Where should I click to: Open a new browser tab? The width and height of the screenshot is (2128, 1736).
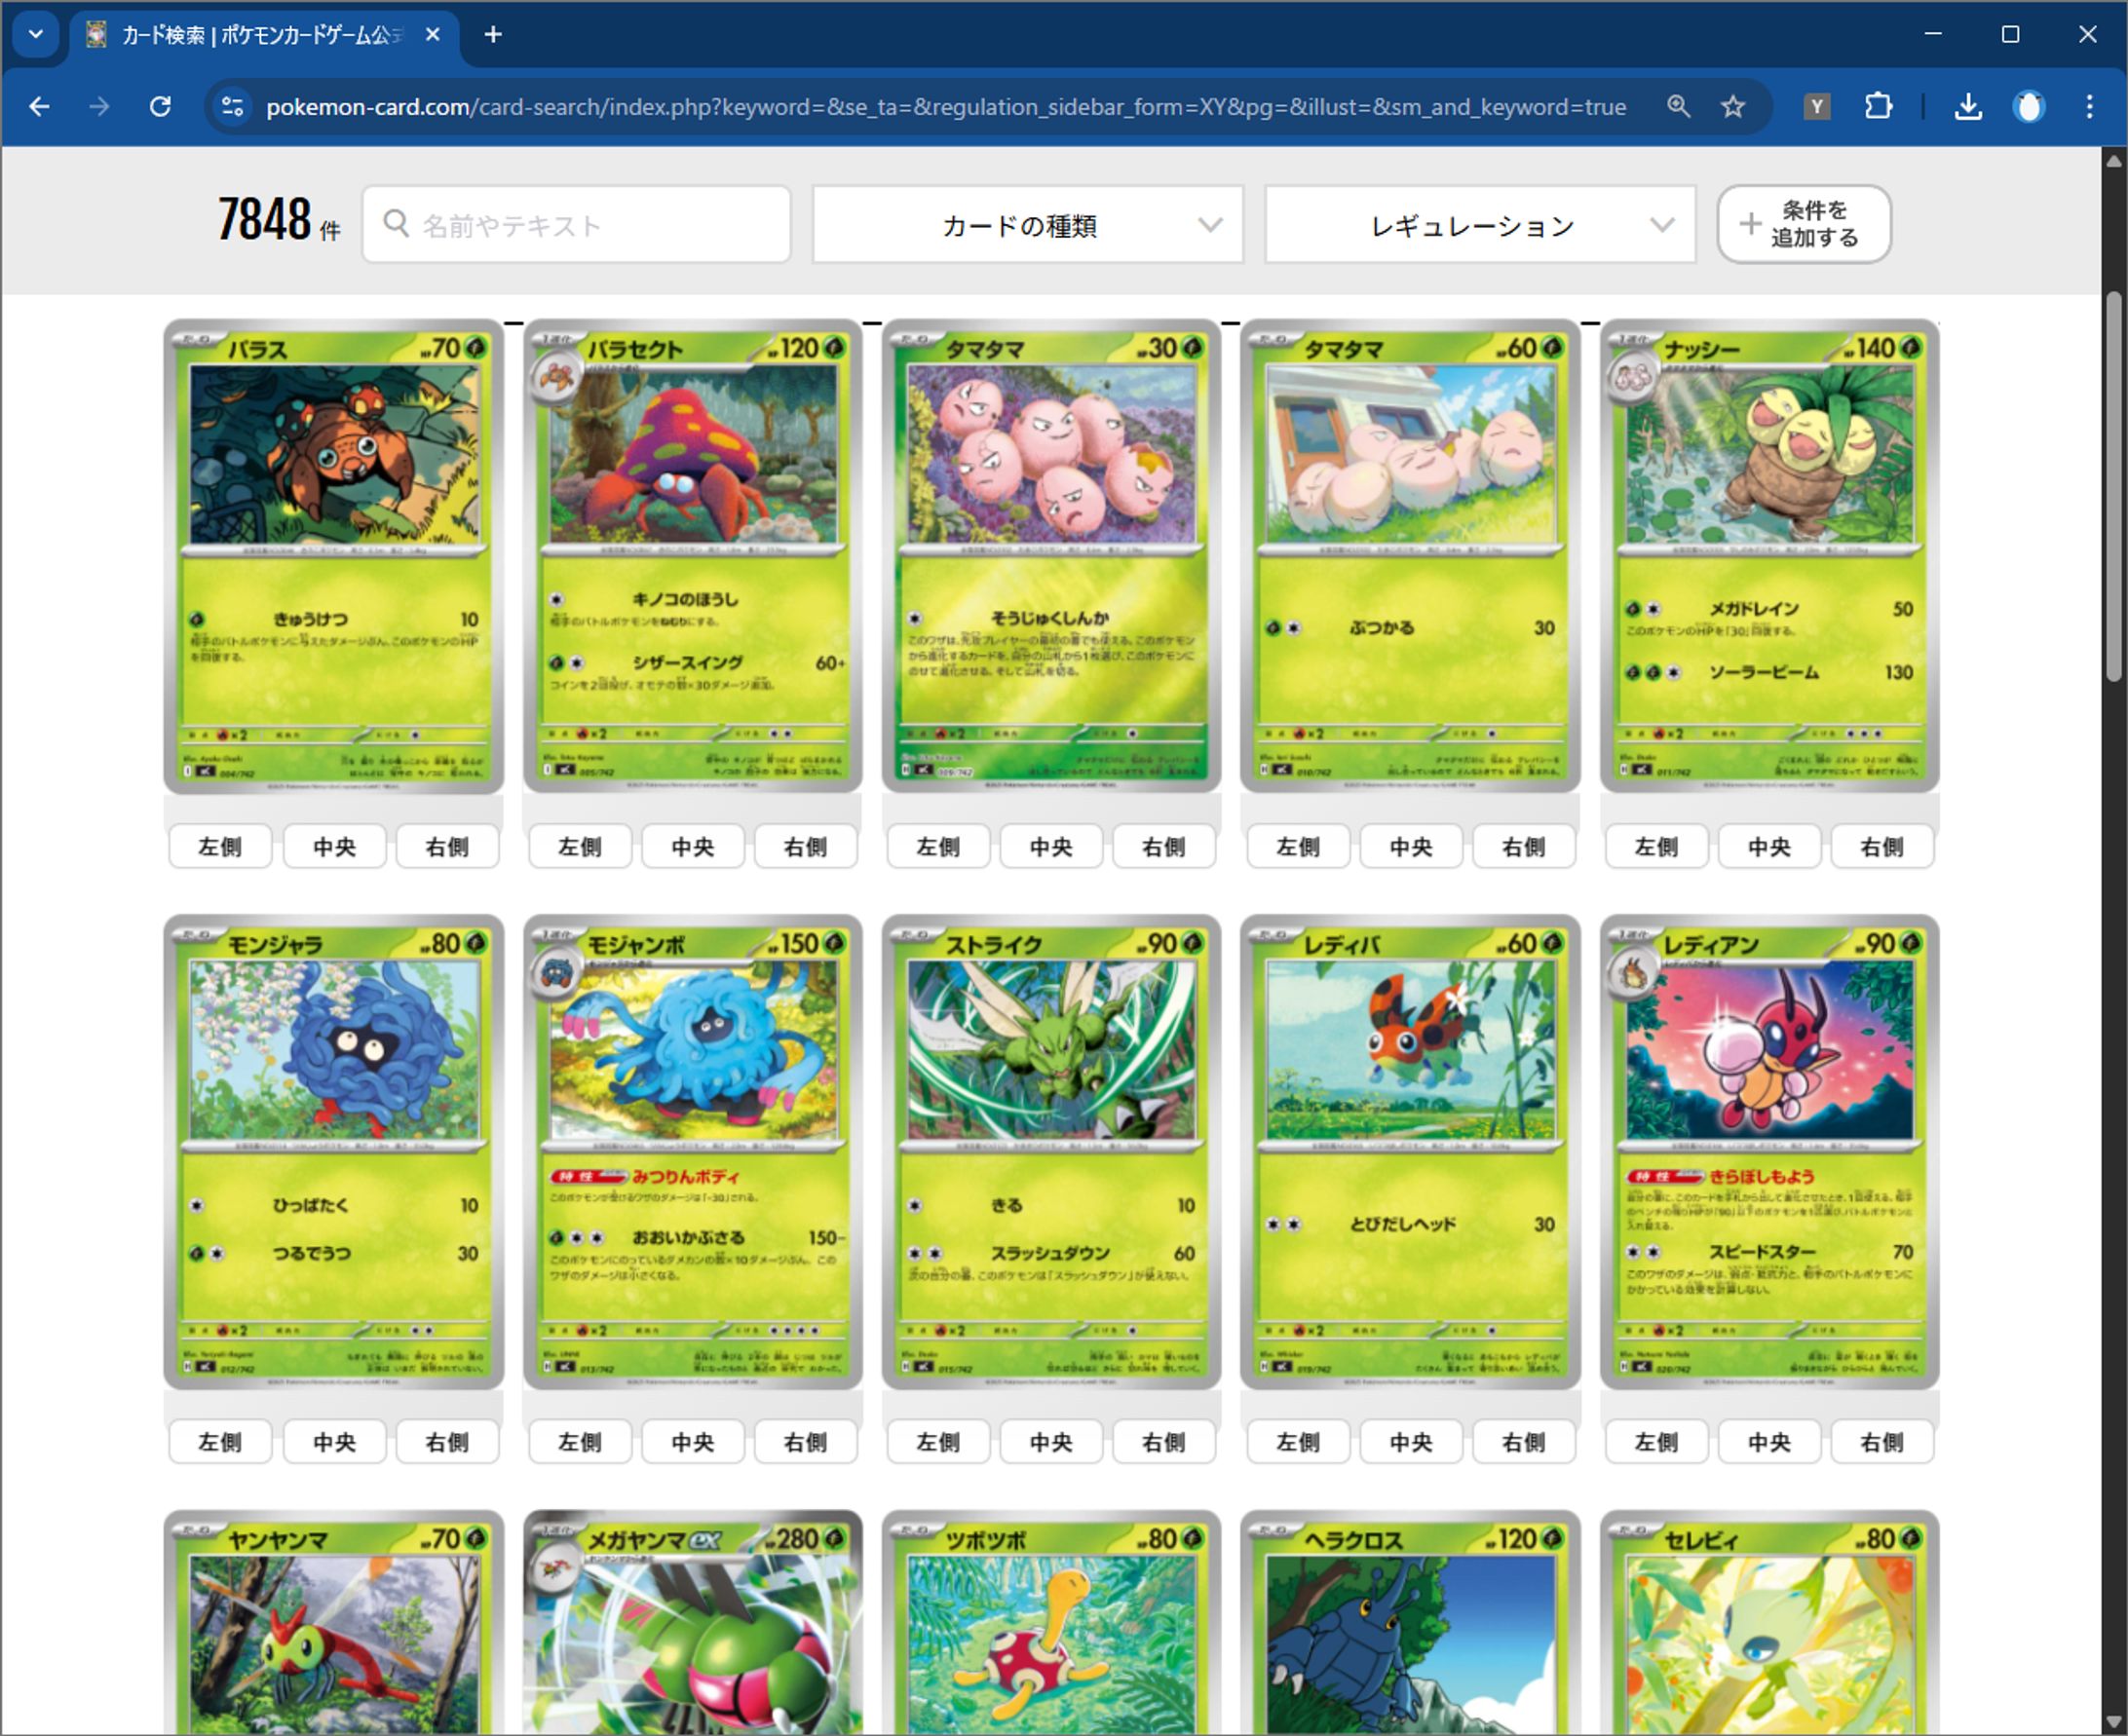(492, 35)
